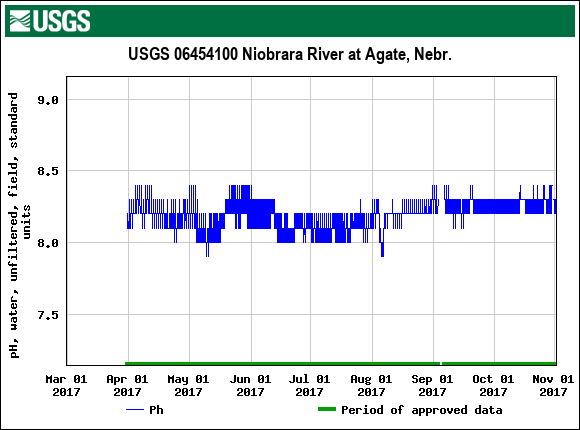
Task: Click the 8.0 y-axis label
Action: coord(48,243)
